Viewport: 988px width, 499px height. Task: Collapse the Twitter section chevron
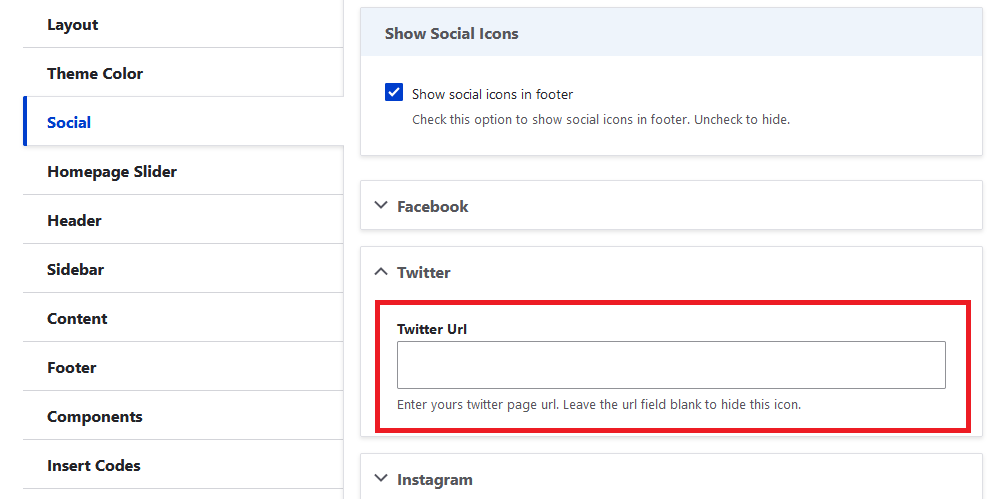tap(380, 272)
